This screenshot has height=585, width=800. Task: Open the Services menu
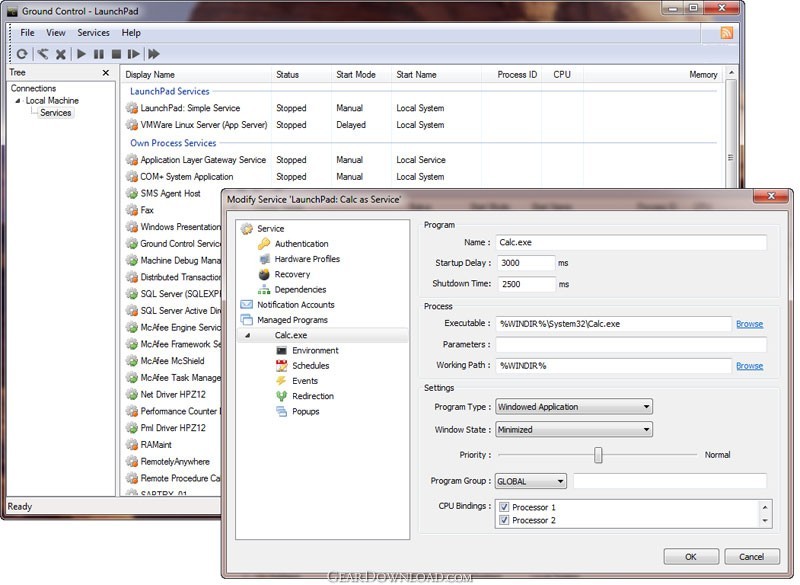point(93,33)
